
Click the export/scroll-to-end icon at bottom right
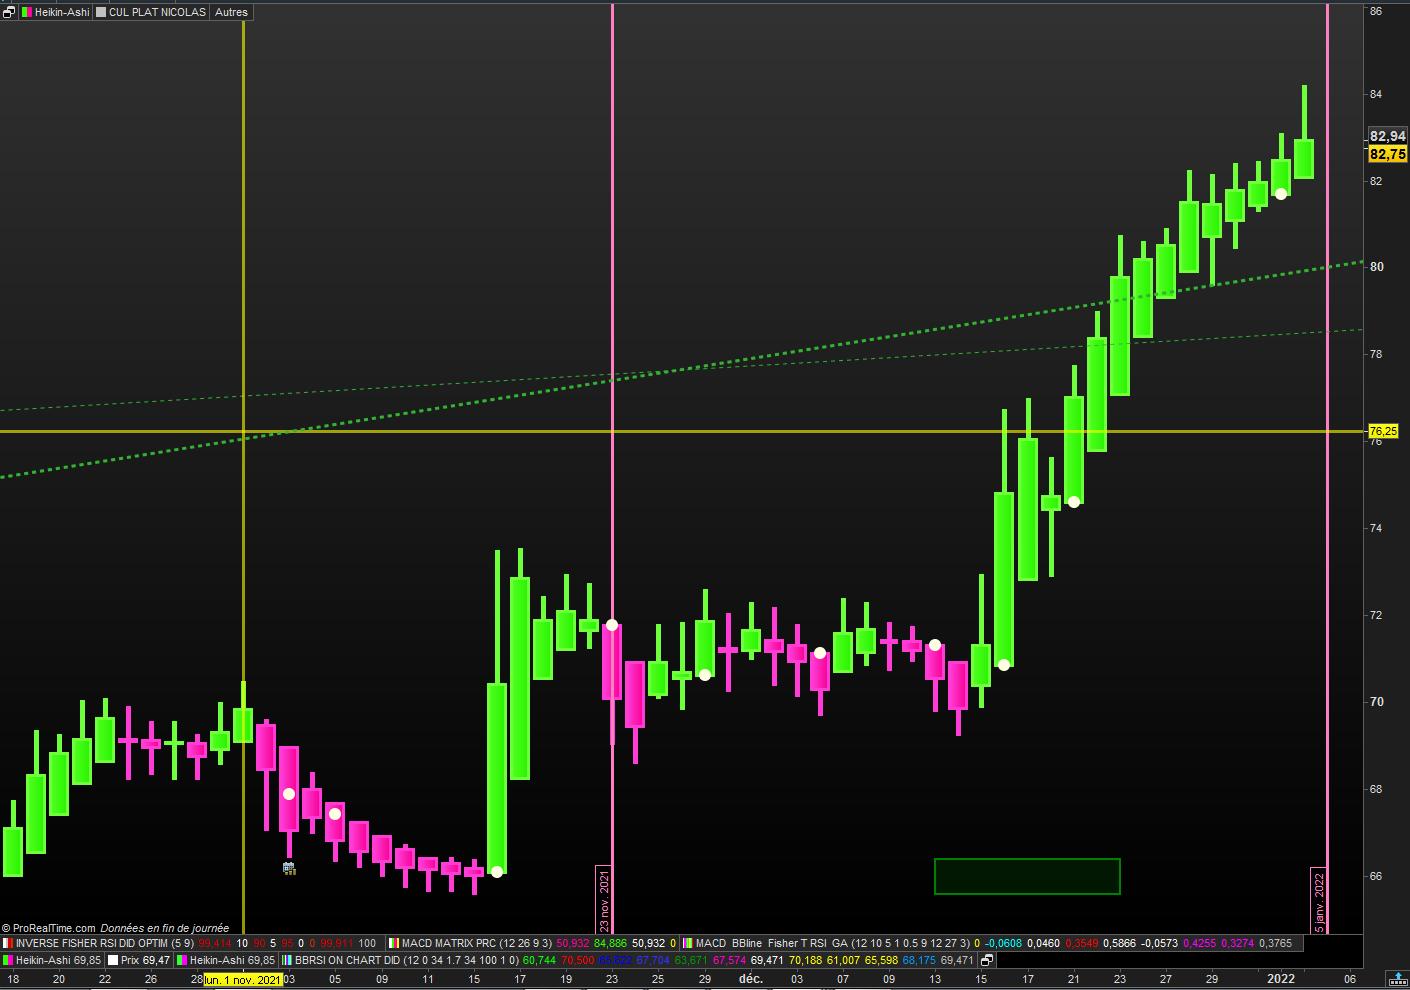tap(1396, 978)
